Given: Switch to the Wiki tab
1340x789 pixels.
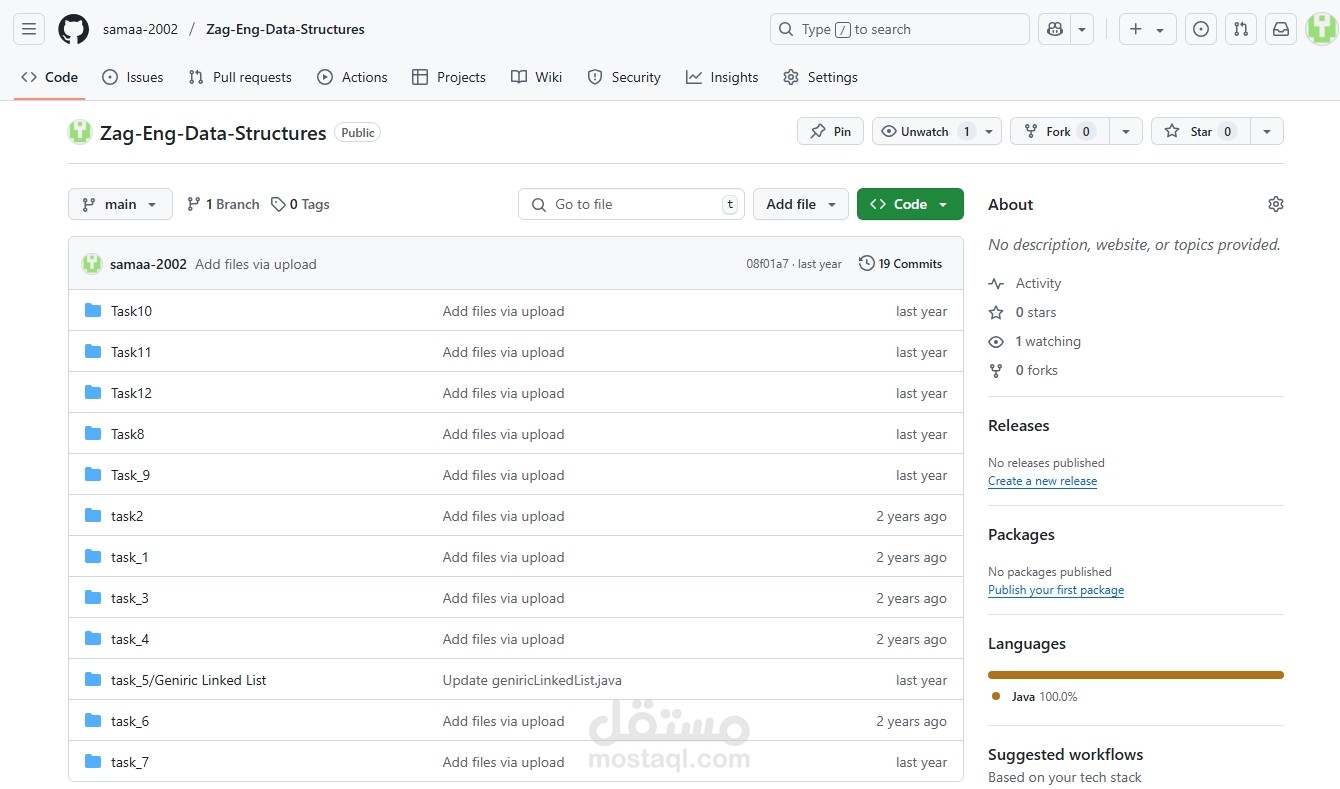Looking at the screenshot, I should pos(536,77).
